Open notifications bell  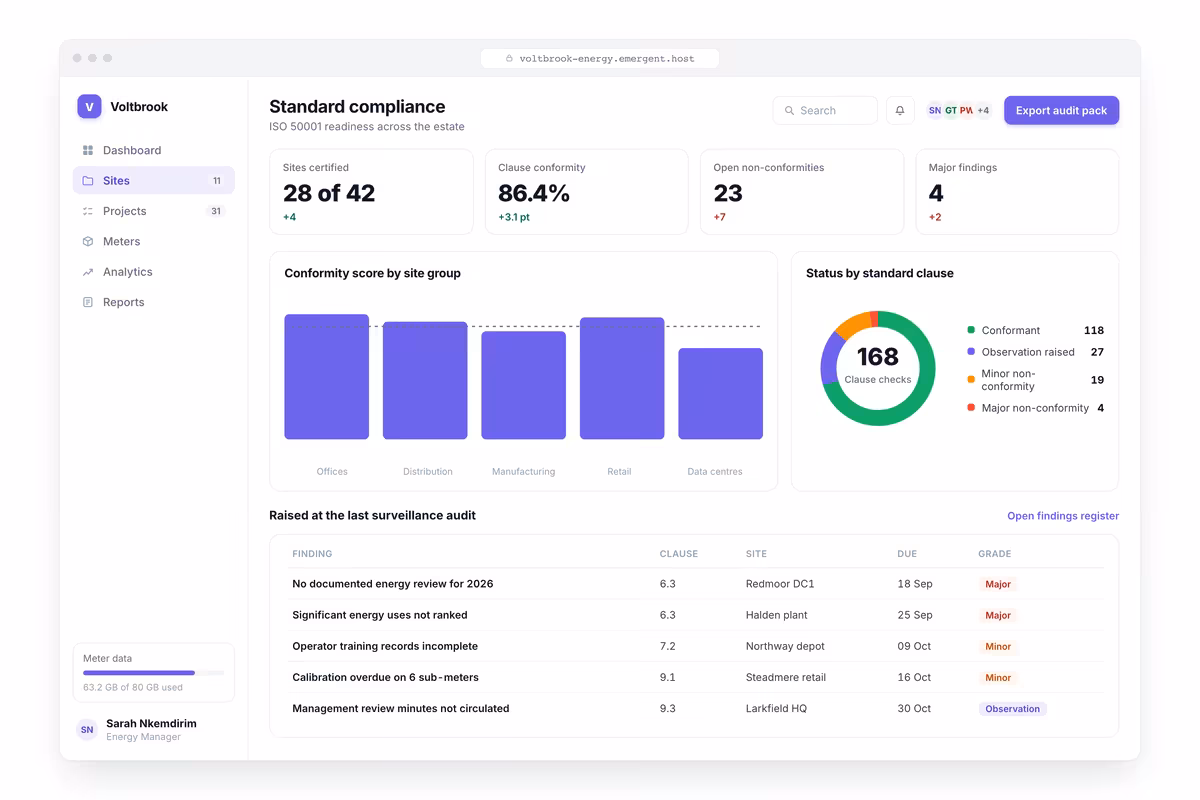pos(900,111)
